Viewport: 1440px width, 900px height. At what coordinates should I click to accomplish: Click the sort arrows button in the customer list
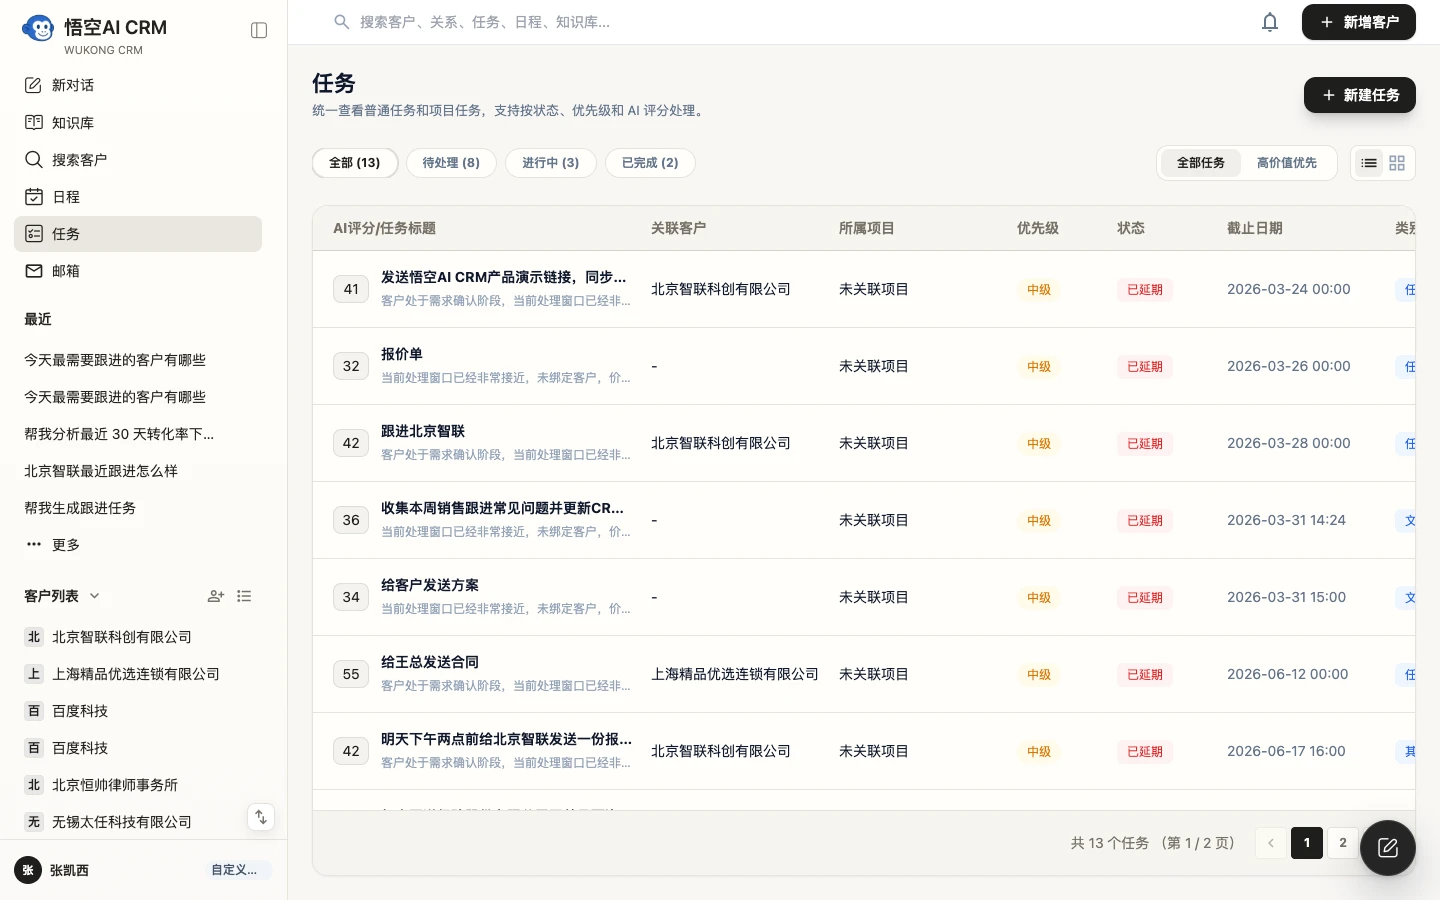[x=261, y=817]
